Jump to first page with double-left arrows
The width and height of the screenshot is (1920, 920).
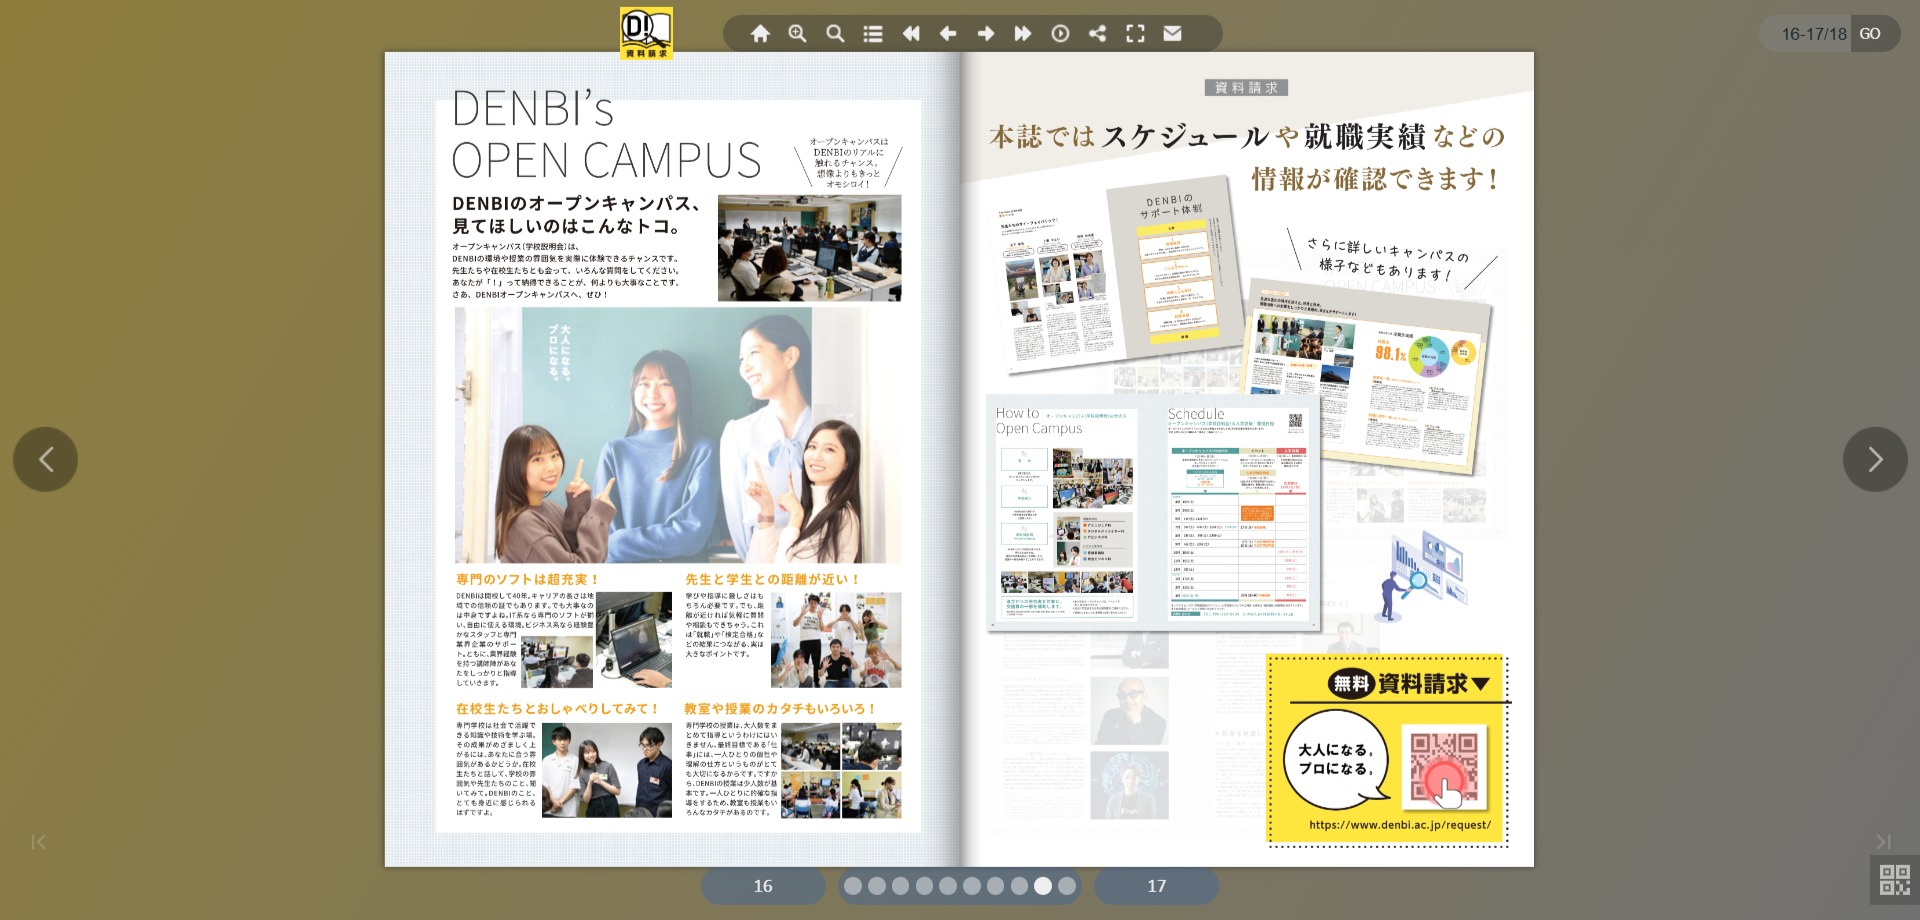point(910,34)
